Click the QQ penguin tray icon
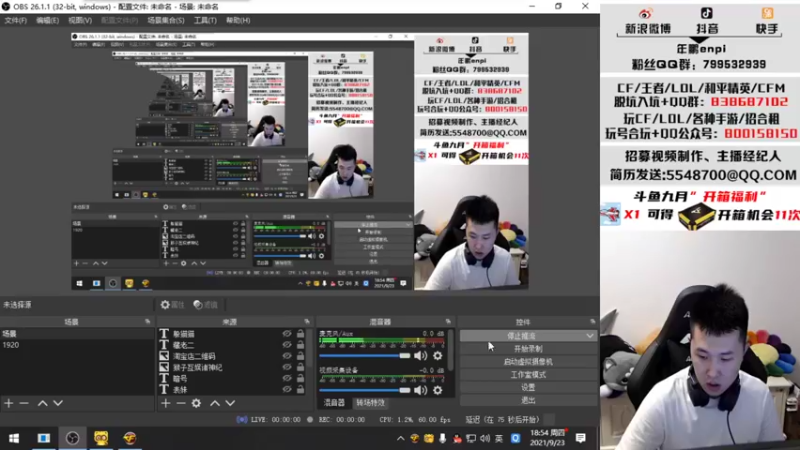This screenshot has width=800, height=450. click(457, 439)
